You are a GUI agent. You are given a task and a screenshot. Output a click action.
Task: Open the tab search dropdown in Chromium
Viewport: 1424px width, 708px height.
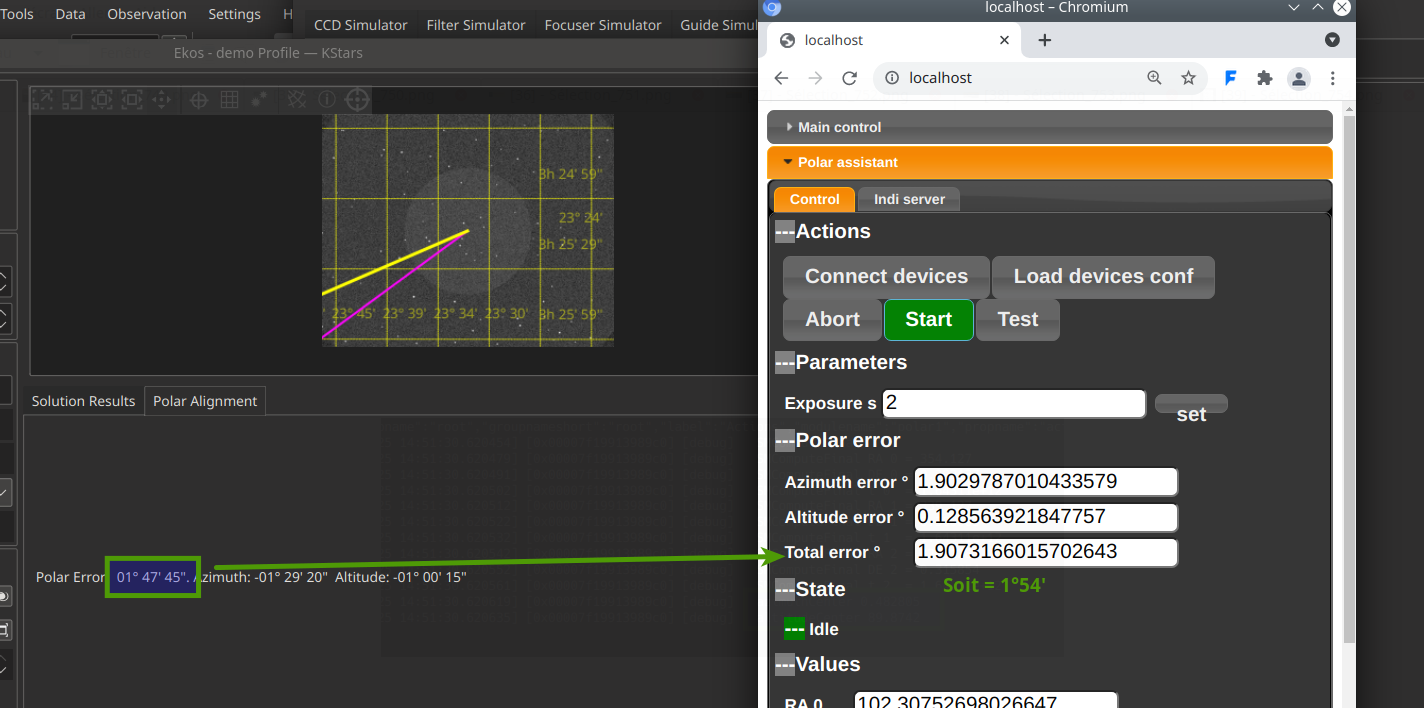pyautogui.click(x=1332, y=40)
